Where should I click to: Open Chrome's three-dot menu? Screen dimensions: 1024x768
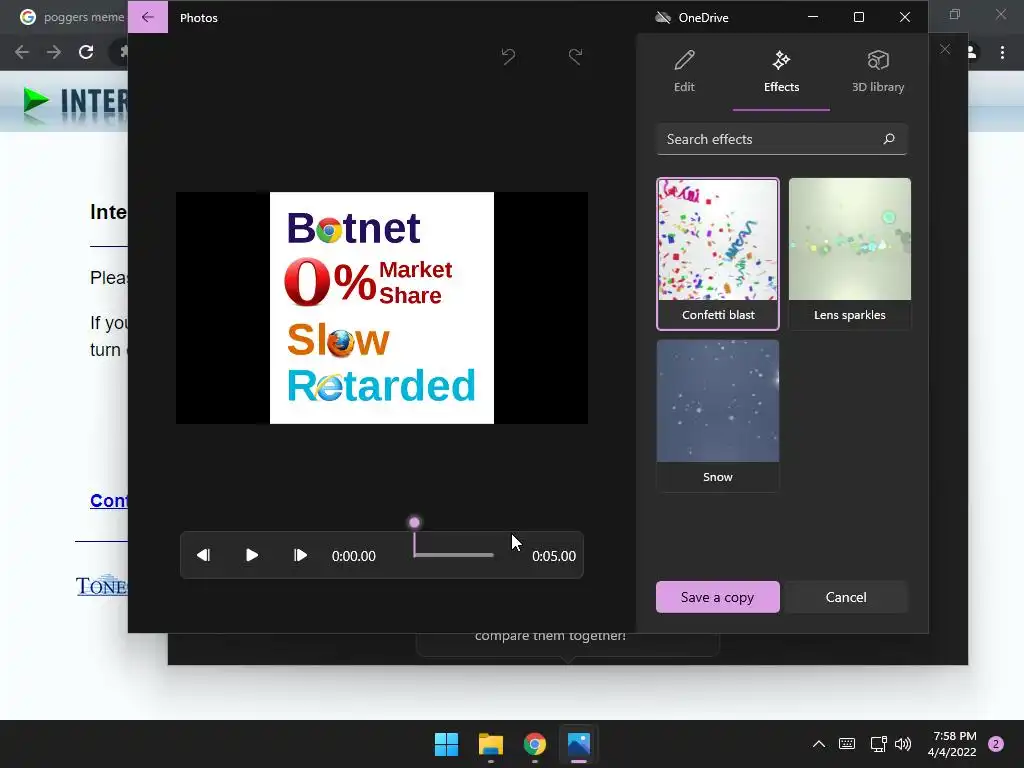tap(1002, 52)
